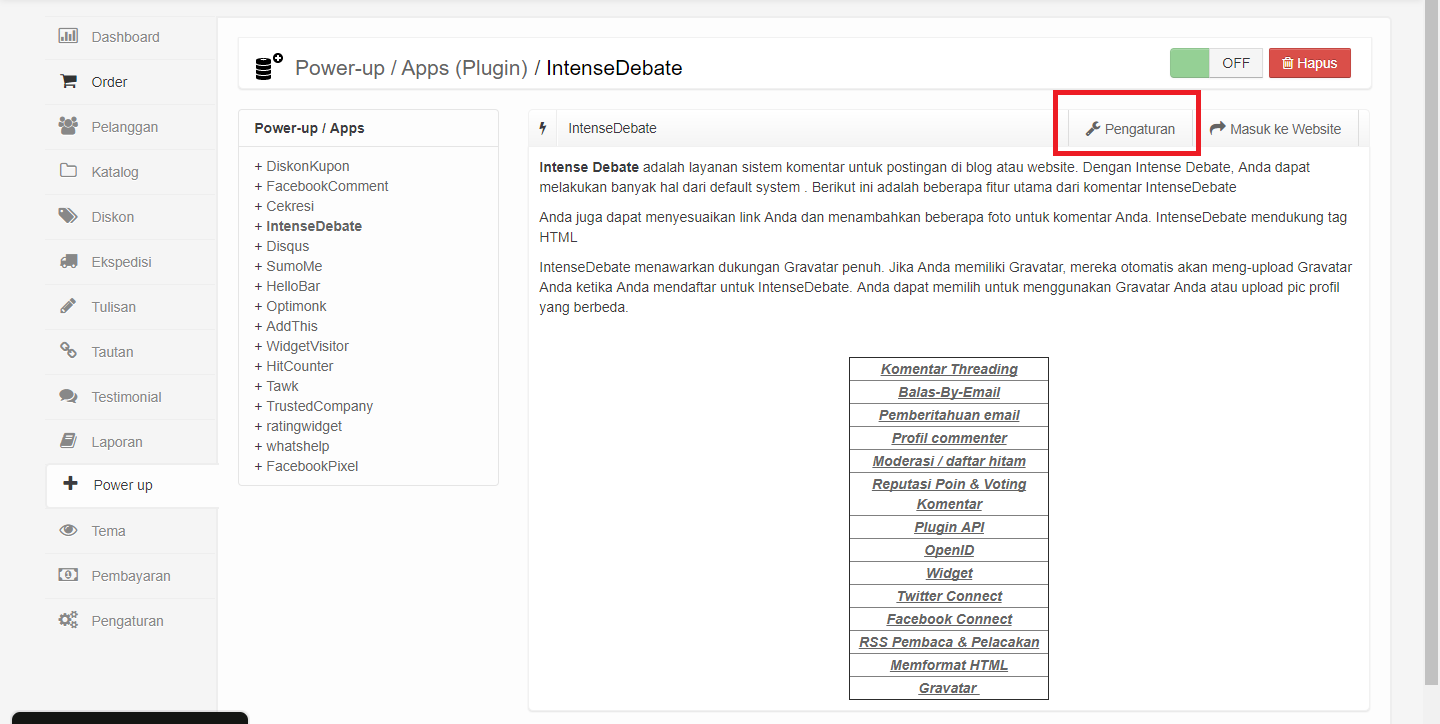
Task: Click the sidebar Pengaturan gears icon
Action: [68, 620]
